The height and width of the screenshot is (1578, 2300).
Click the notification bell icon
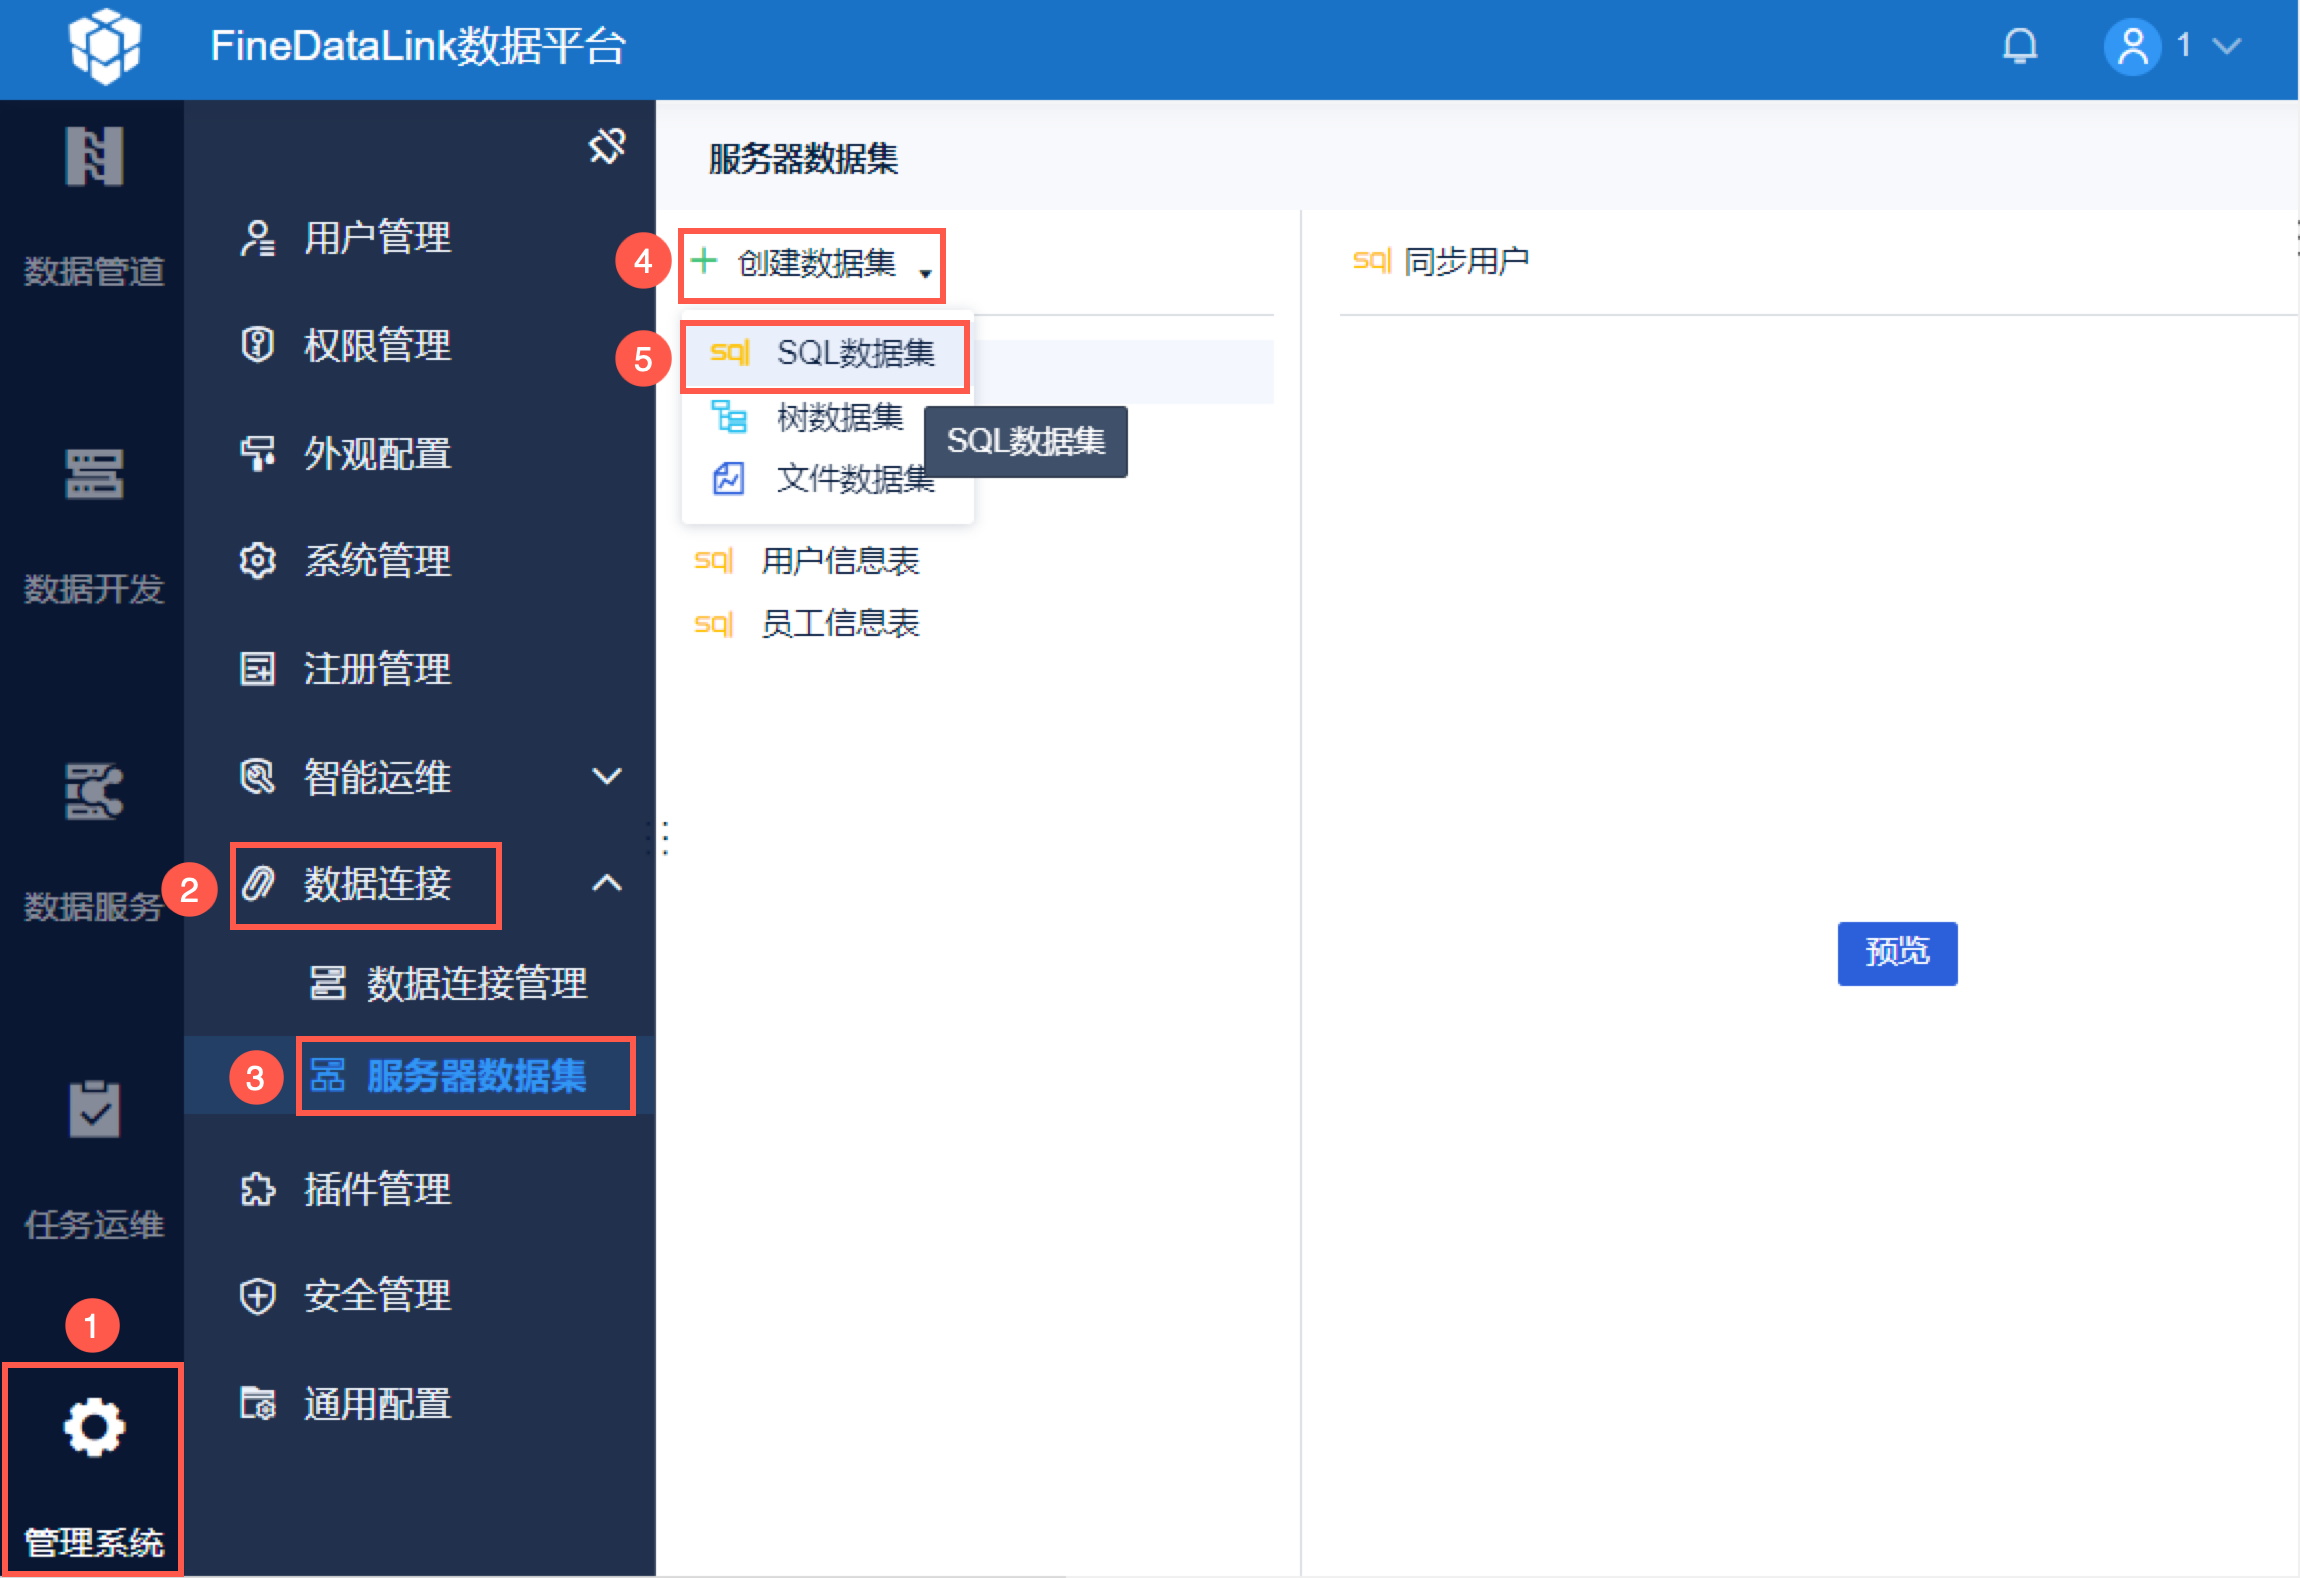2019,46
